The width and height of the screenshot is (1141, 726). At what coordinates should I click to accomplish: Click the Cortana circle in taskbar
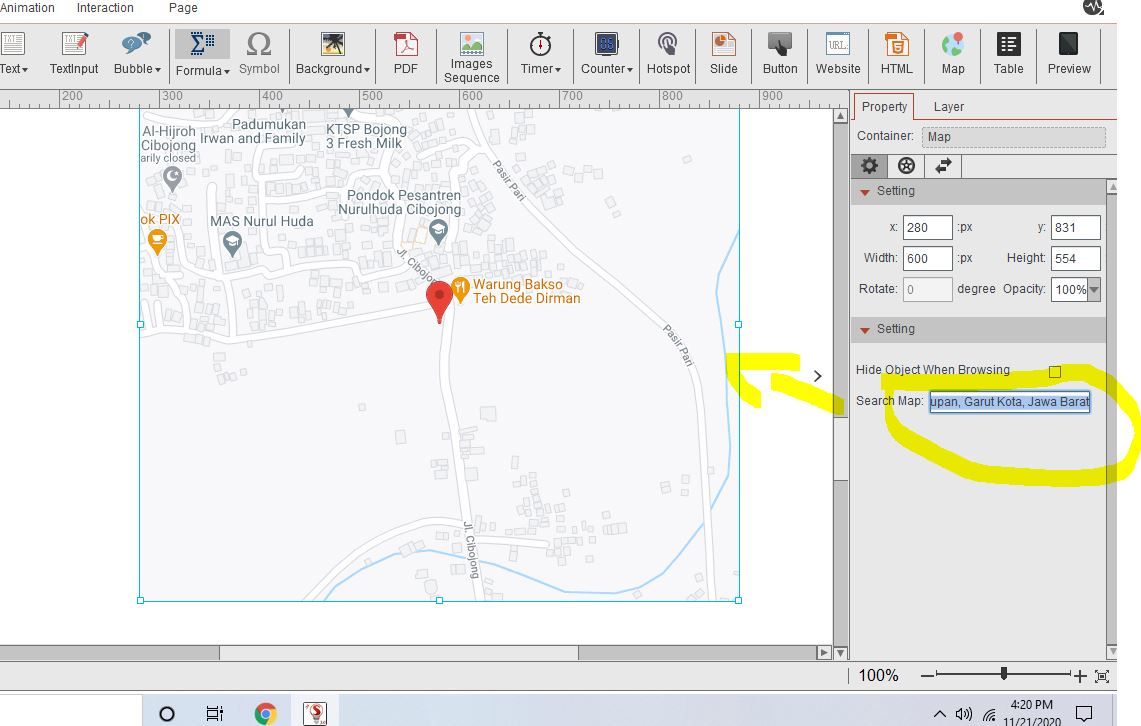pyautogui.click(x=167, y=714)
